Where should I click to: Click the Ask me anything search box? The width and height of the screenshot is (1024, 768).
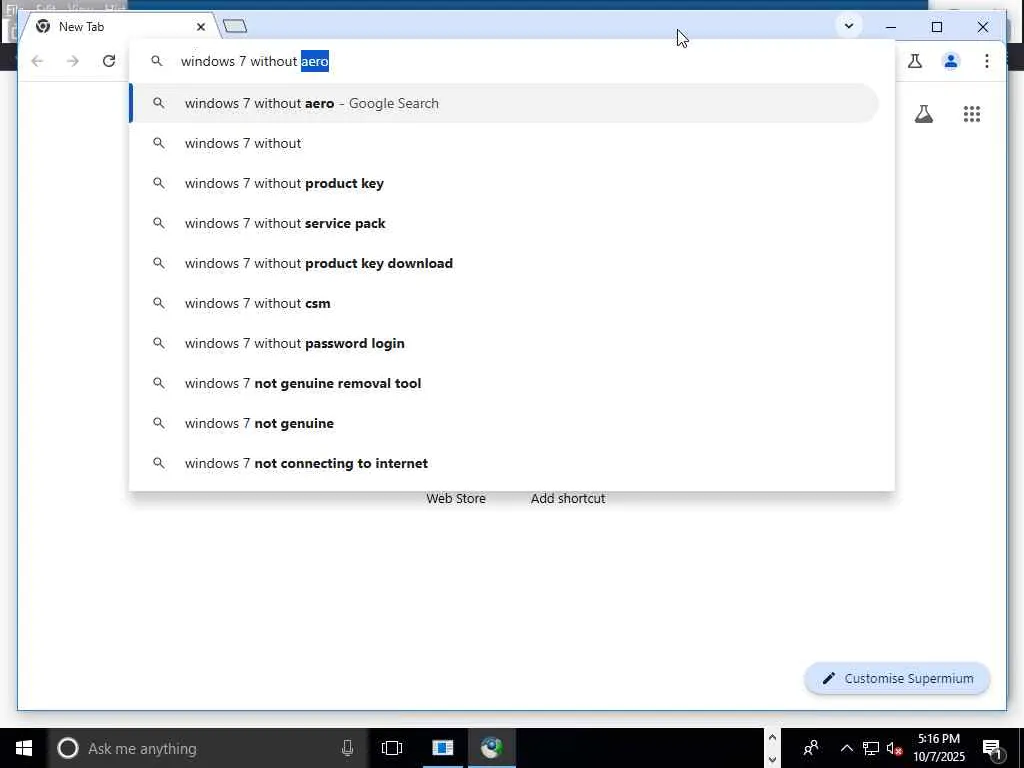207,748
